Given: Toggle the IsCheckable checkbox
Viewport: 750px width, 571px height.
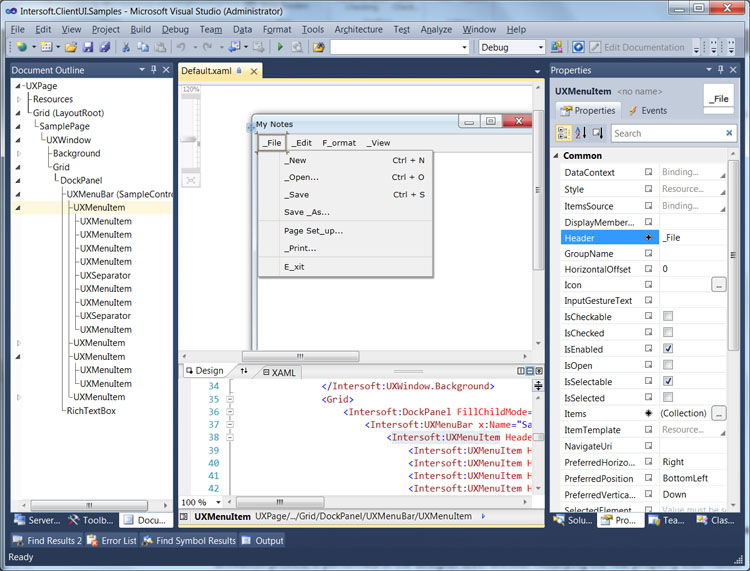Looking at the screenshot, I should 668,316.
